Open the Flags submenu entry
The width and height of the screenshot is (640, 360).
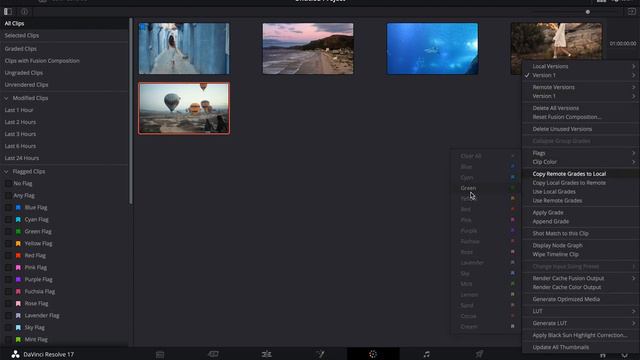[x=580, y=153]
